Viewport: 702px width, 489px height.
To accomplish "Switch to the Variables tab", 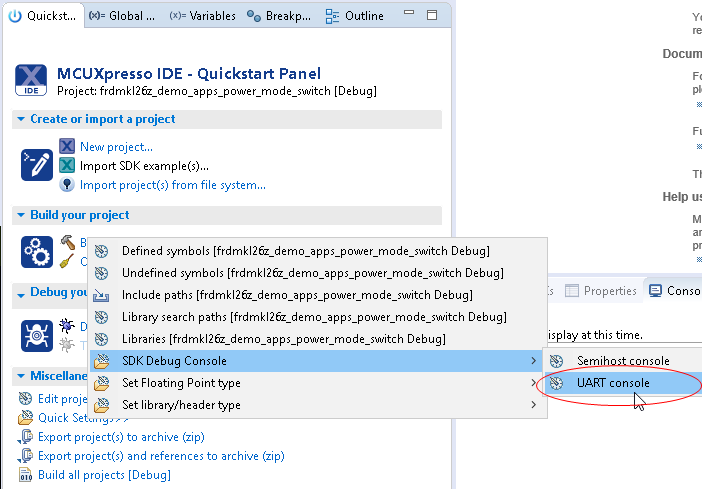I will [x=202, y=16].
